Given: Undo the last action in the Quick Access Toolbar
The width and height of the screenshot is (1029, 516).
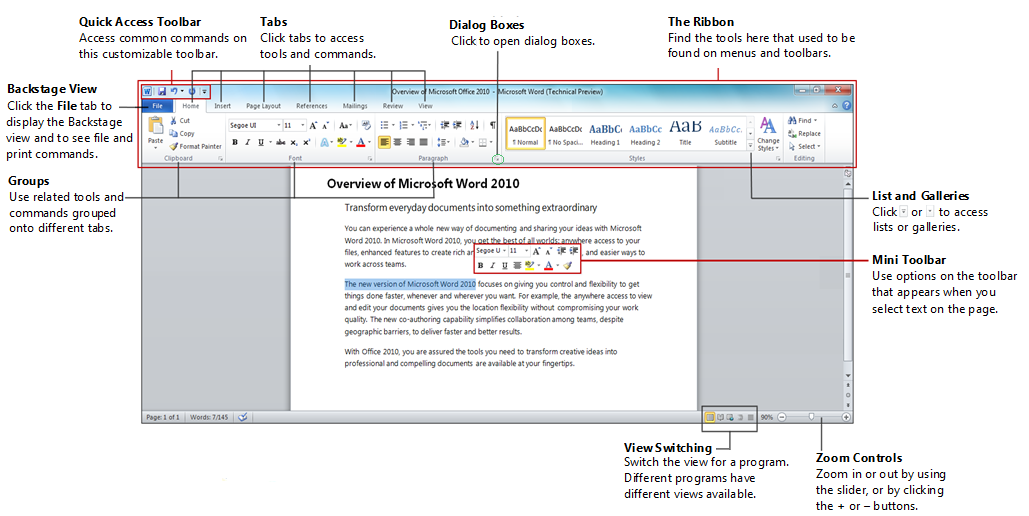Looking at the screenshot, I should pyautogui.click(x=174, y=91).
